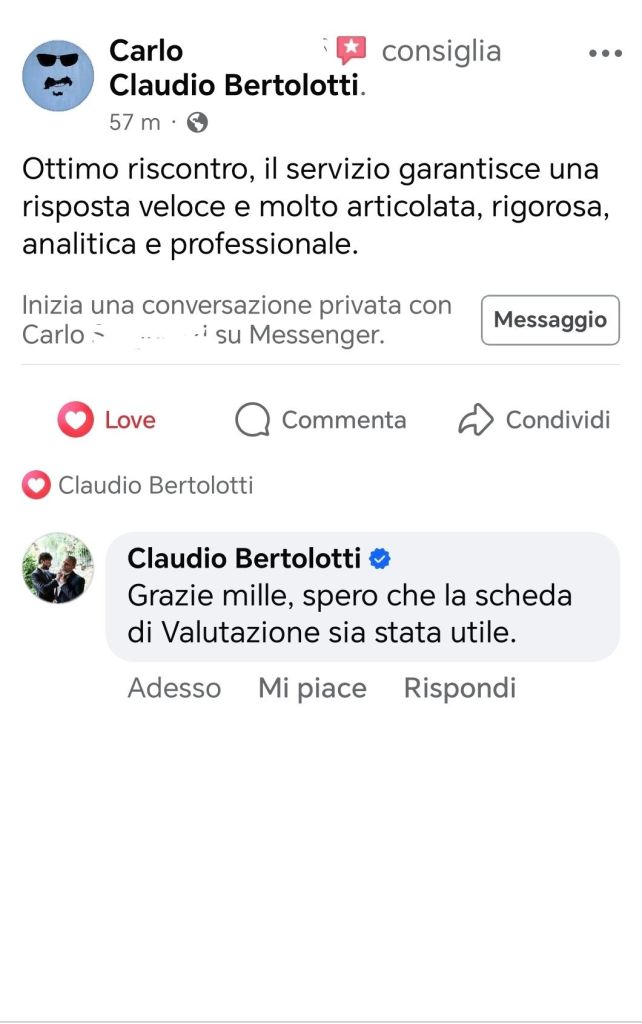Open the three-dot post options menu
Image resolution: width=642 pixels, height=1024 pixels.
pos(605,54)
